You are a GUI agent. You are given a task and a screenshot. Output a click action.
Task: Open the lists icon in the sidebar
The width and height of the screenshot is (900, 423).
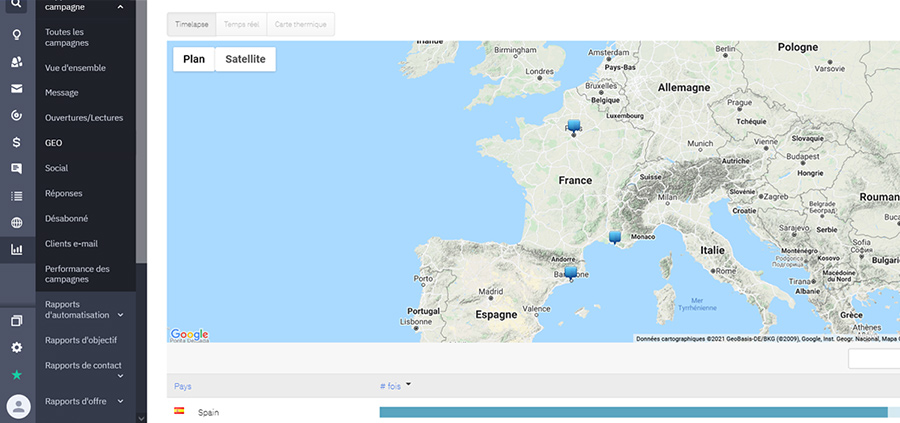(17, 196)
